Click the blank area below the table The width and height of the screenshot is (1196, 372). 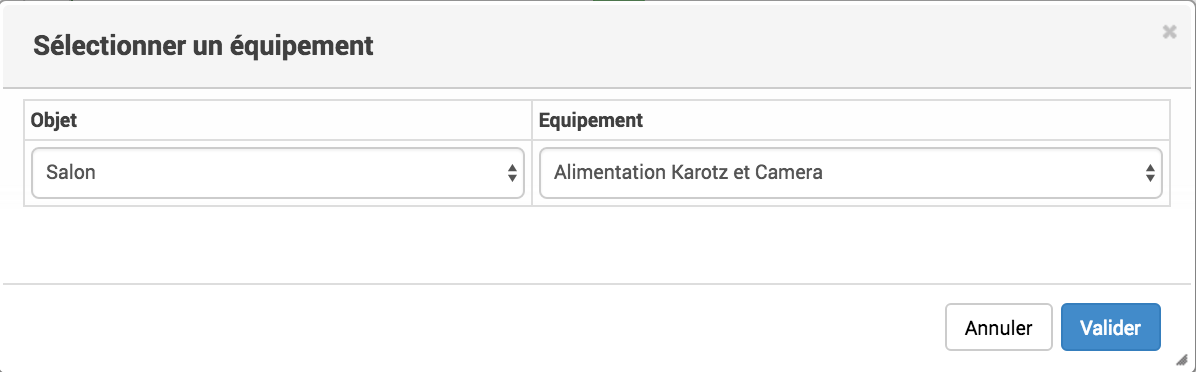598,244
